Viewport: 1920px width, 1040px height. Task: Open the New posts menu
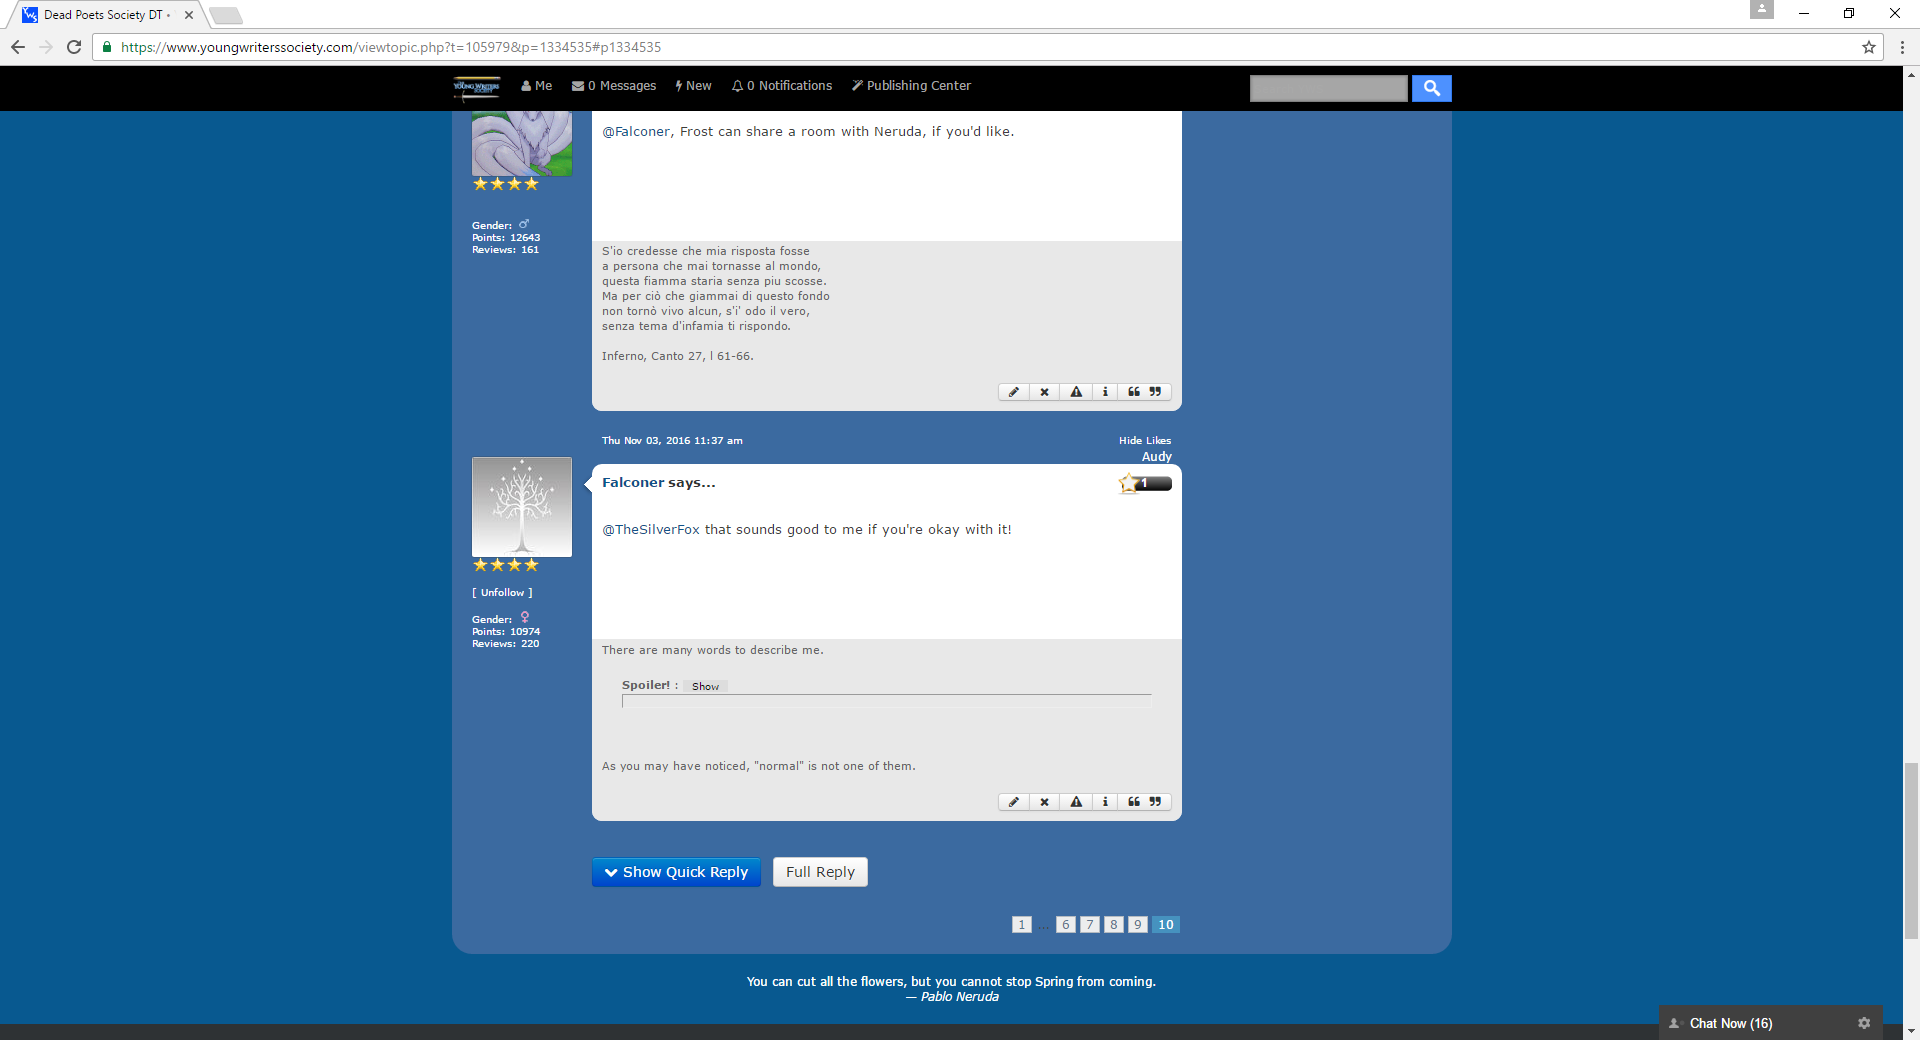click(693, 86)
